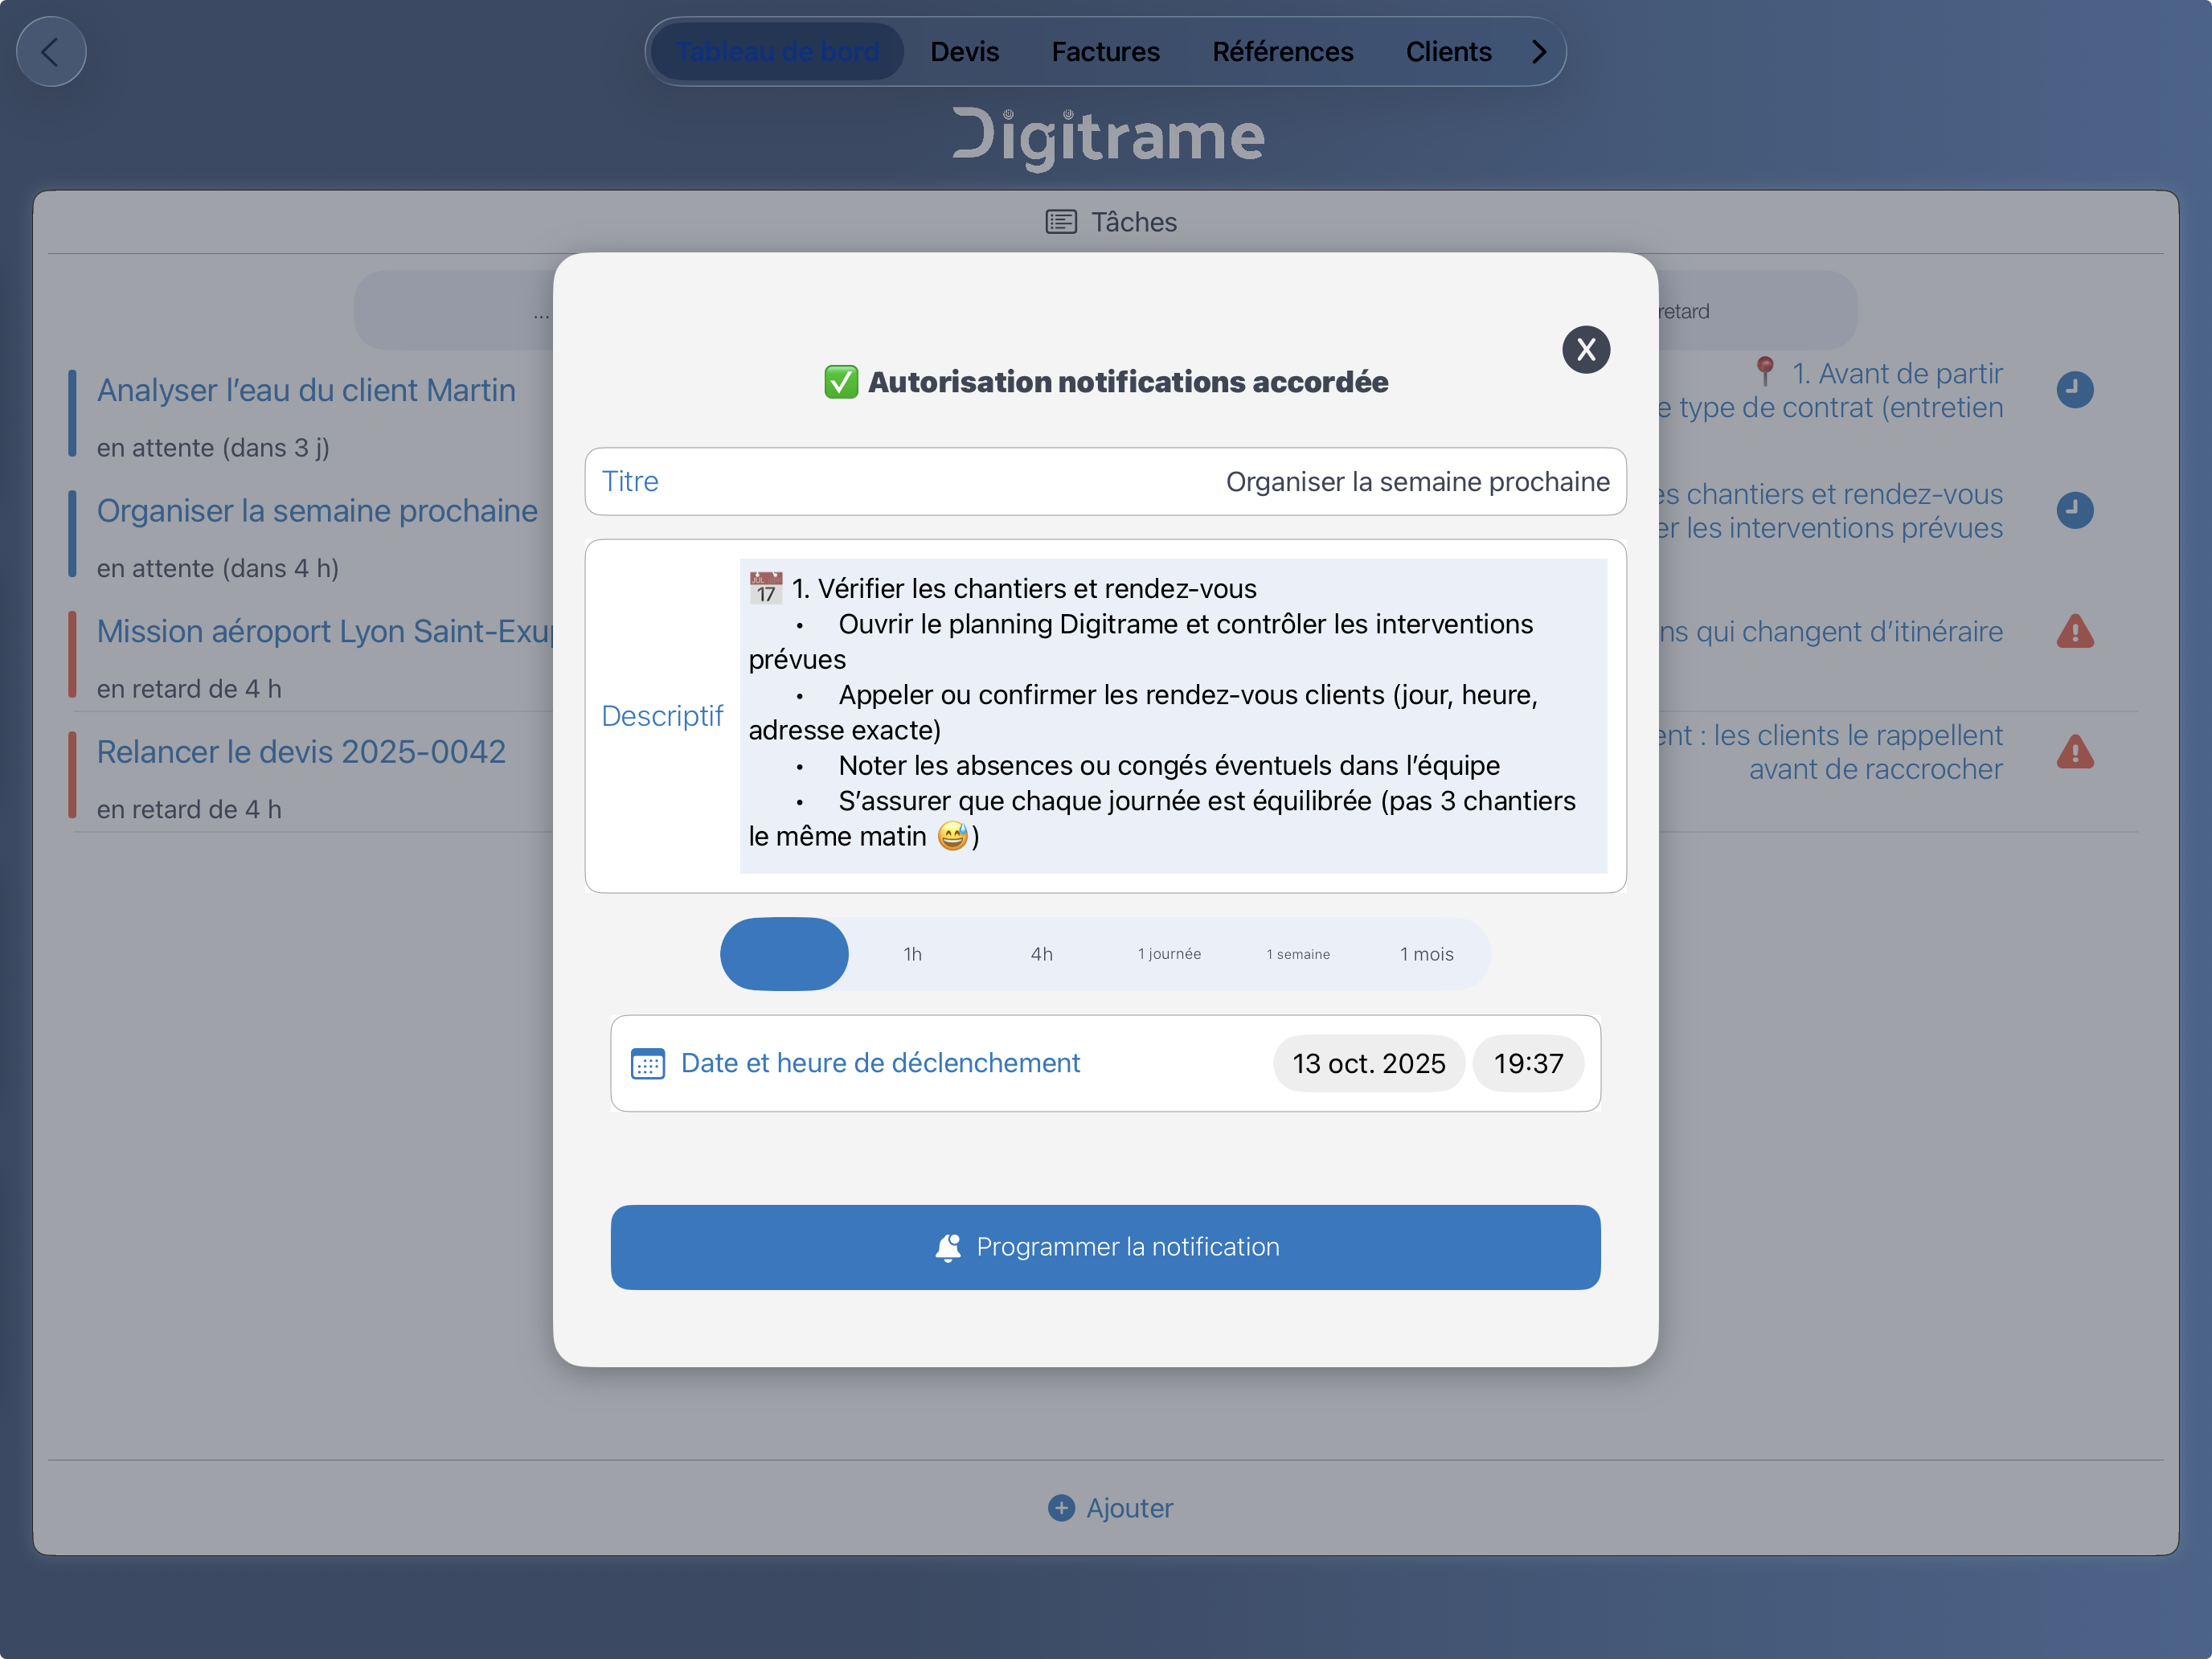Click the calendar icon beside Date et heure
The width and height of the screenshot is (2212, 1659).
[x=647, y=1064]
